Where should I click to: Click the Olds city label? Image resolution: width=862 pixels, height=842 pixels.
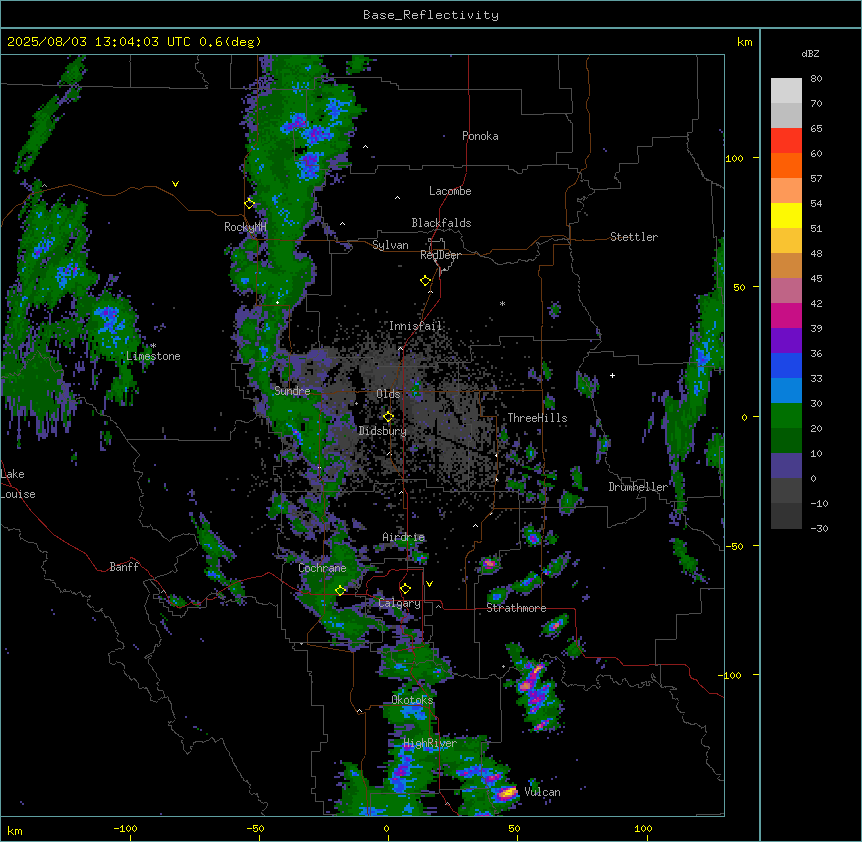388,394
